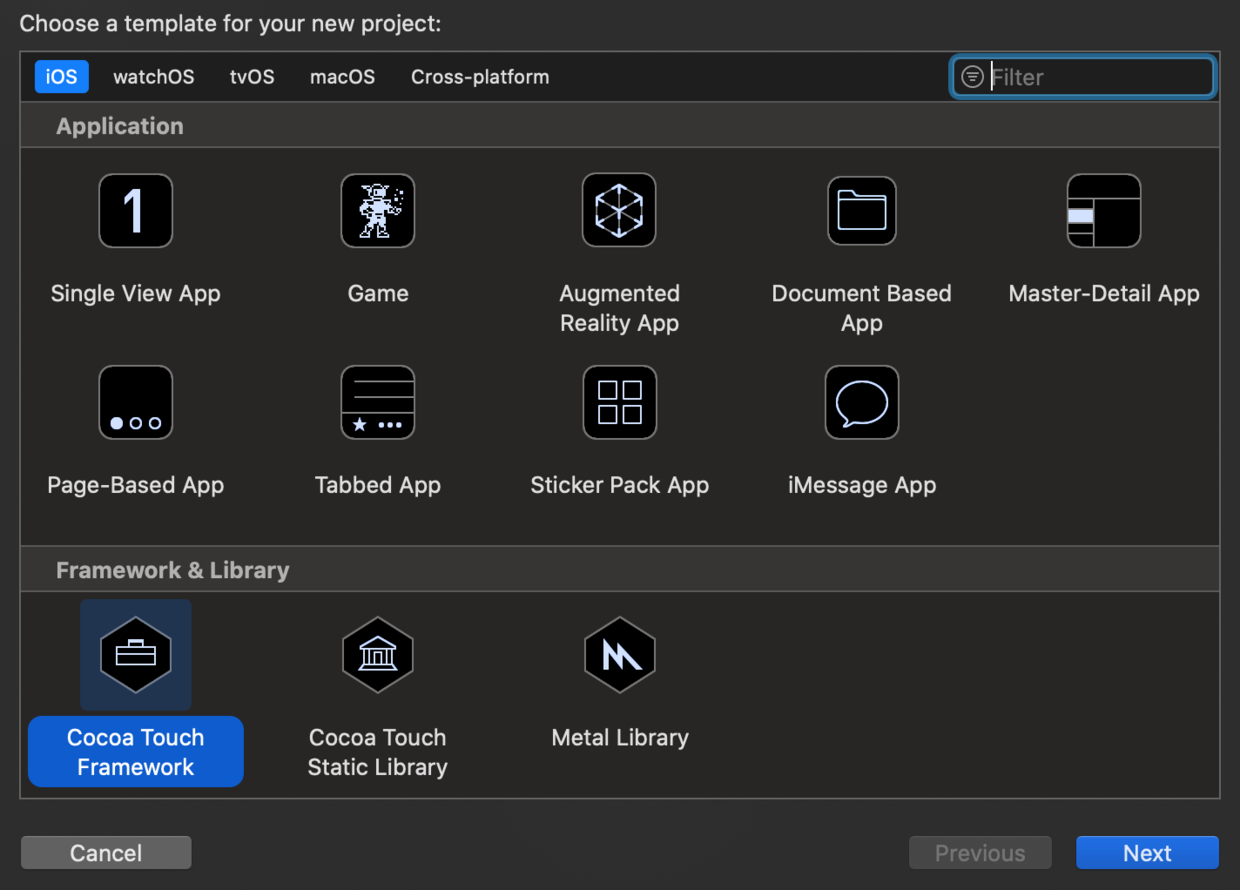
Task: Click the filter options icon
Action: 972,77
